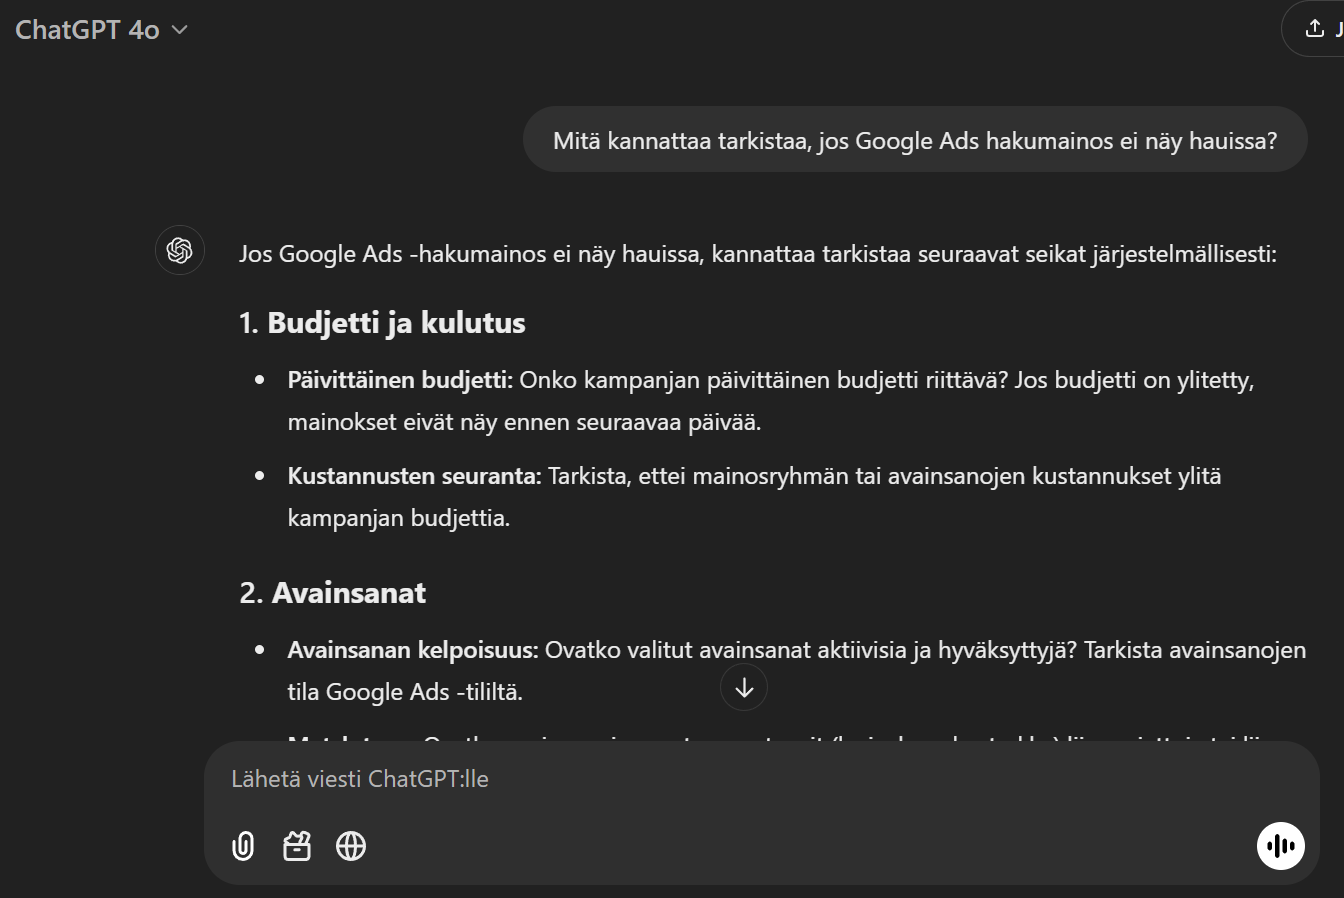Click 'mainokset eivät näy ennen seuraavaa päivää.' line

(525, 422)
